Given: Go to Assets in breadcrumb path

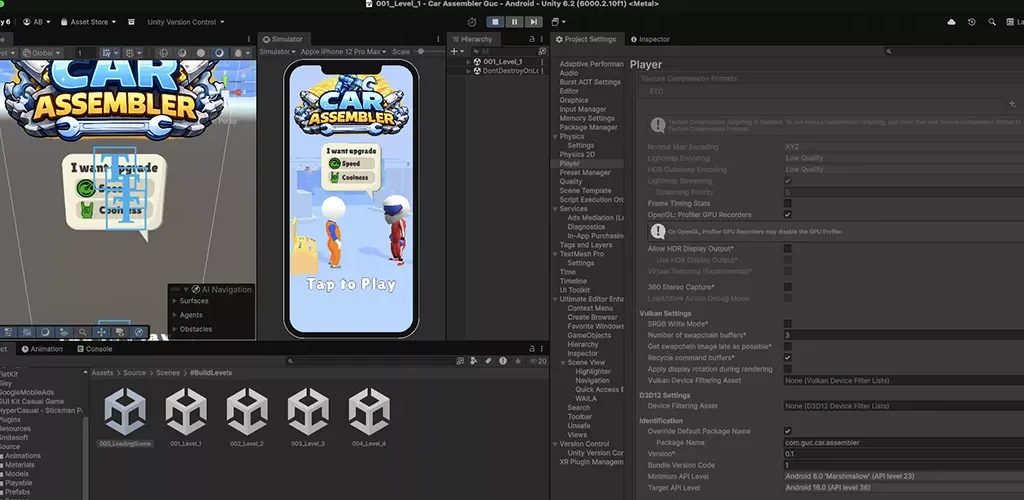Looking at the screenshot, I should 102,373.
